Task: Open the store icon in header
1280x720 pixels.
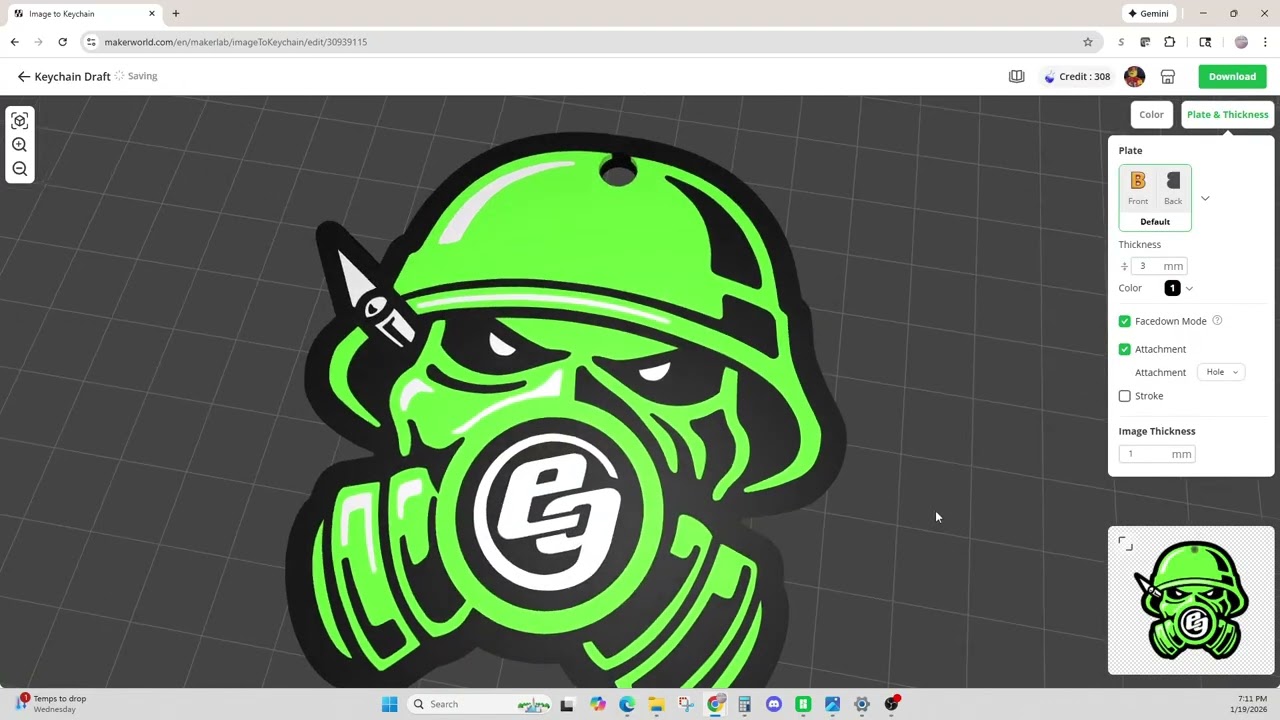Action: [1167, 76]
